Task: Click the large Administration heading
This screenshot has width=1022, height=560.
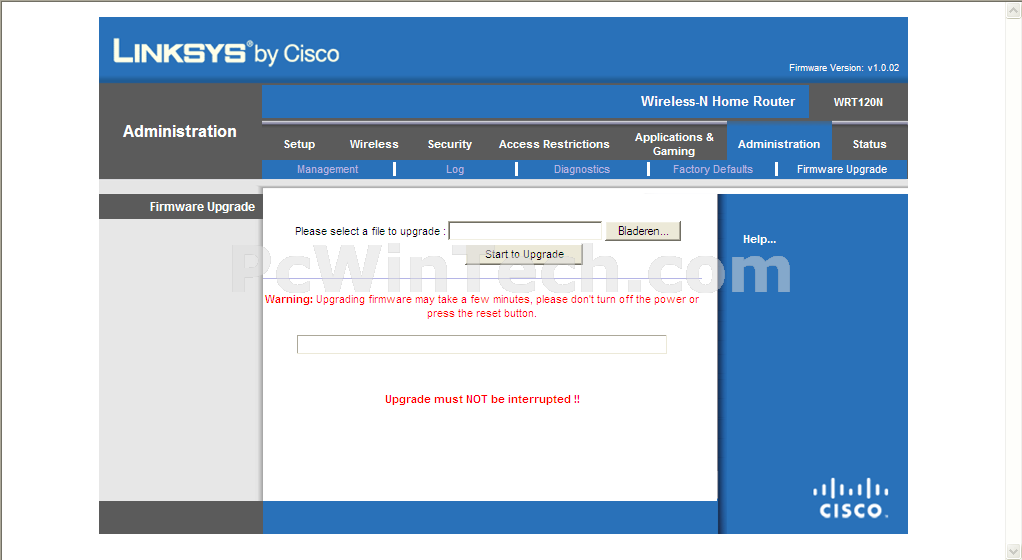Action: (180, 131)
